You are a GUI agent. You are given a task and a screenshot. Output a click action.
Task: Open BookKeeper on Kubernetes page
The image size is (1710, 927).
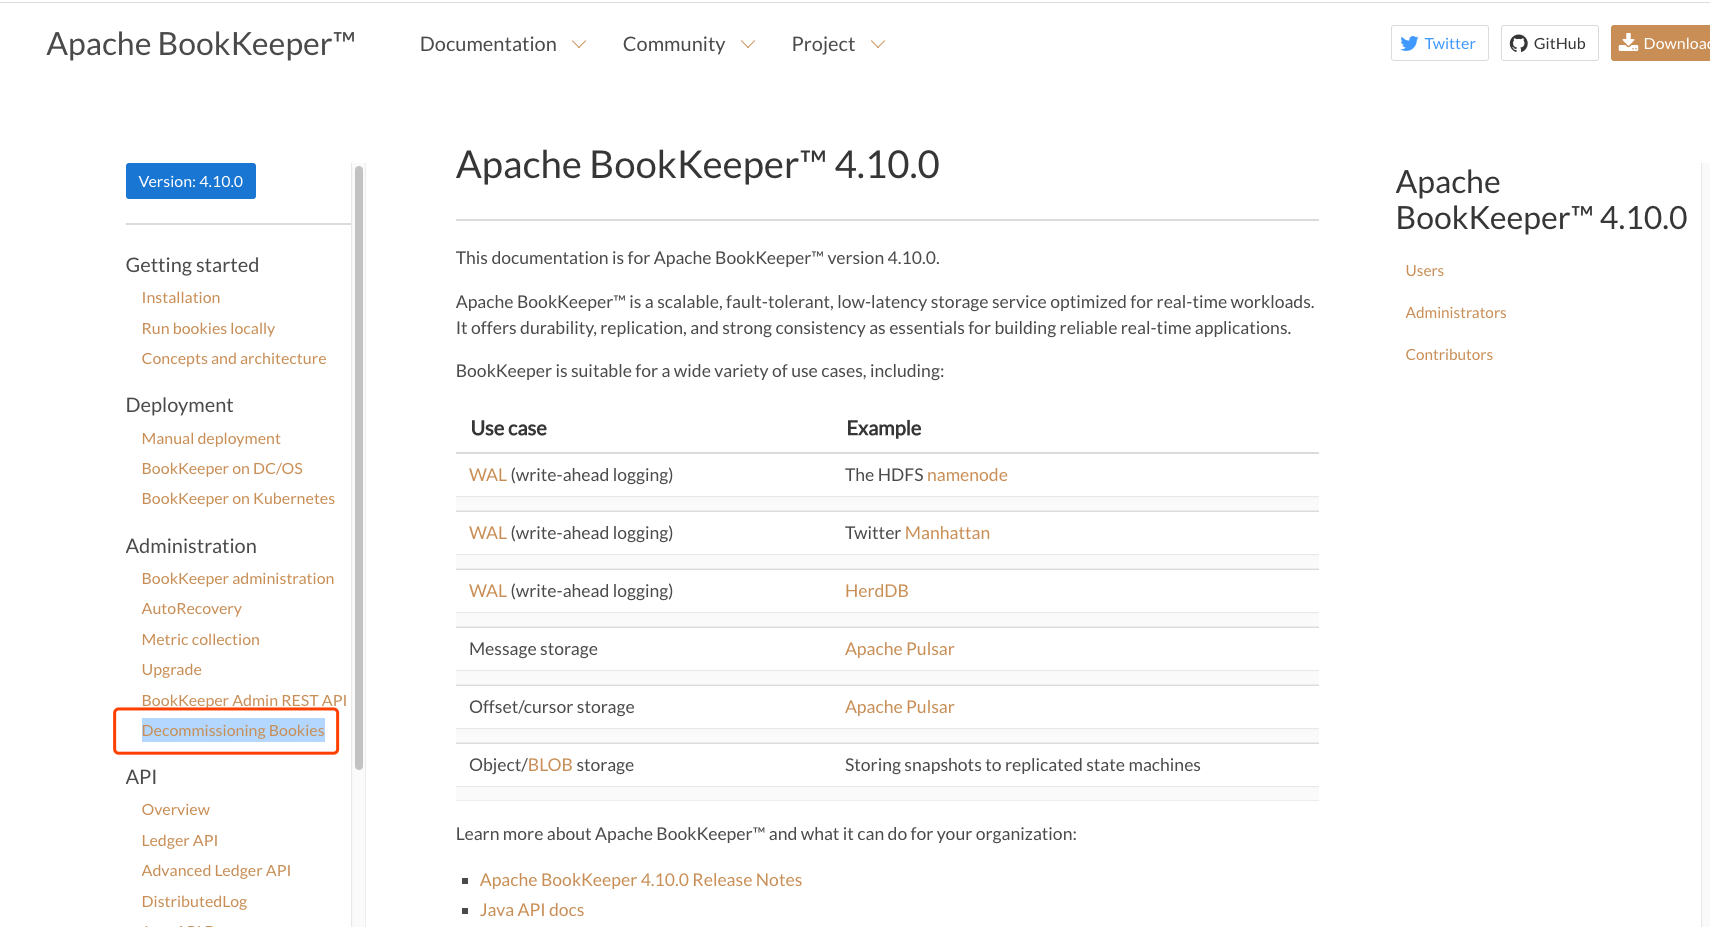238,498
